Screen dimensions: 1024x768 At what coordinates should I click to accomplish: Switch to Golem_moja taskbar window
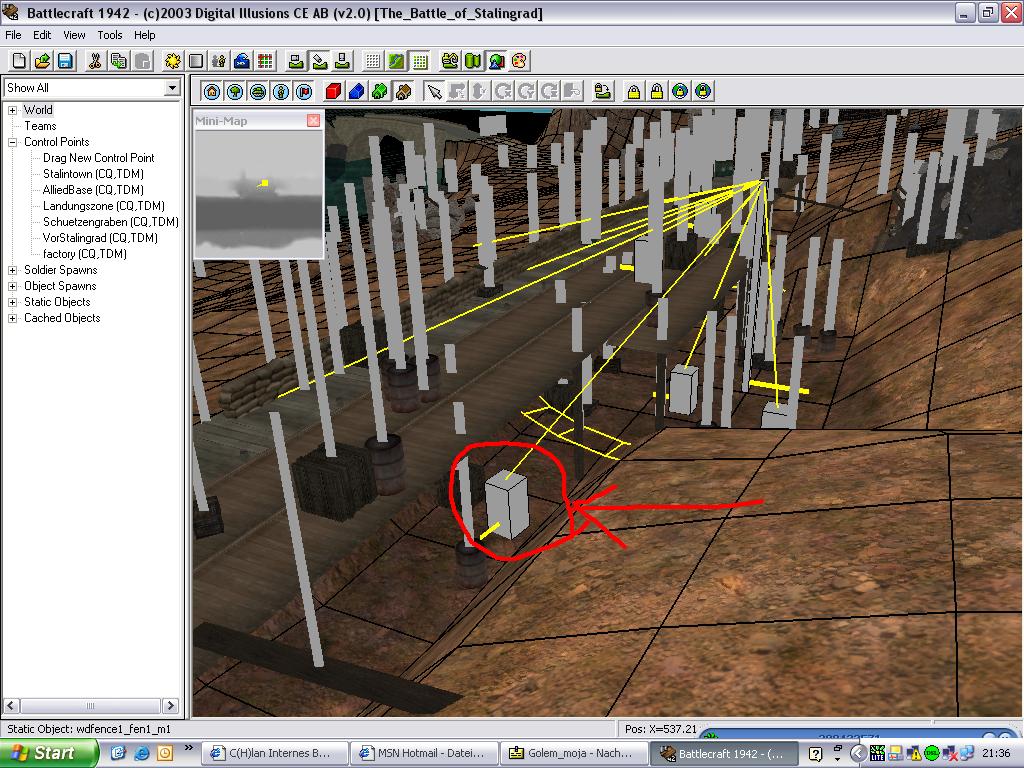[574, 754]
